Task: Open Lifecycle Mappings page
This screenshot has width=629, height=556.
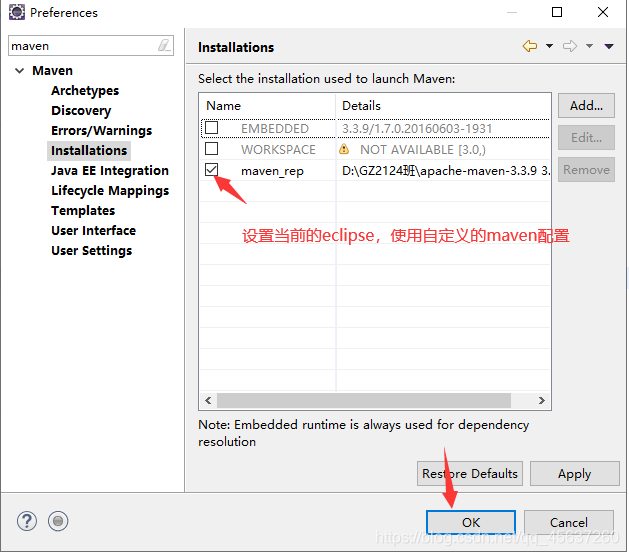Action: (x=110, y=191)
